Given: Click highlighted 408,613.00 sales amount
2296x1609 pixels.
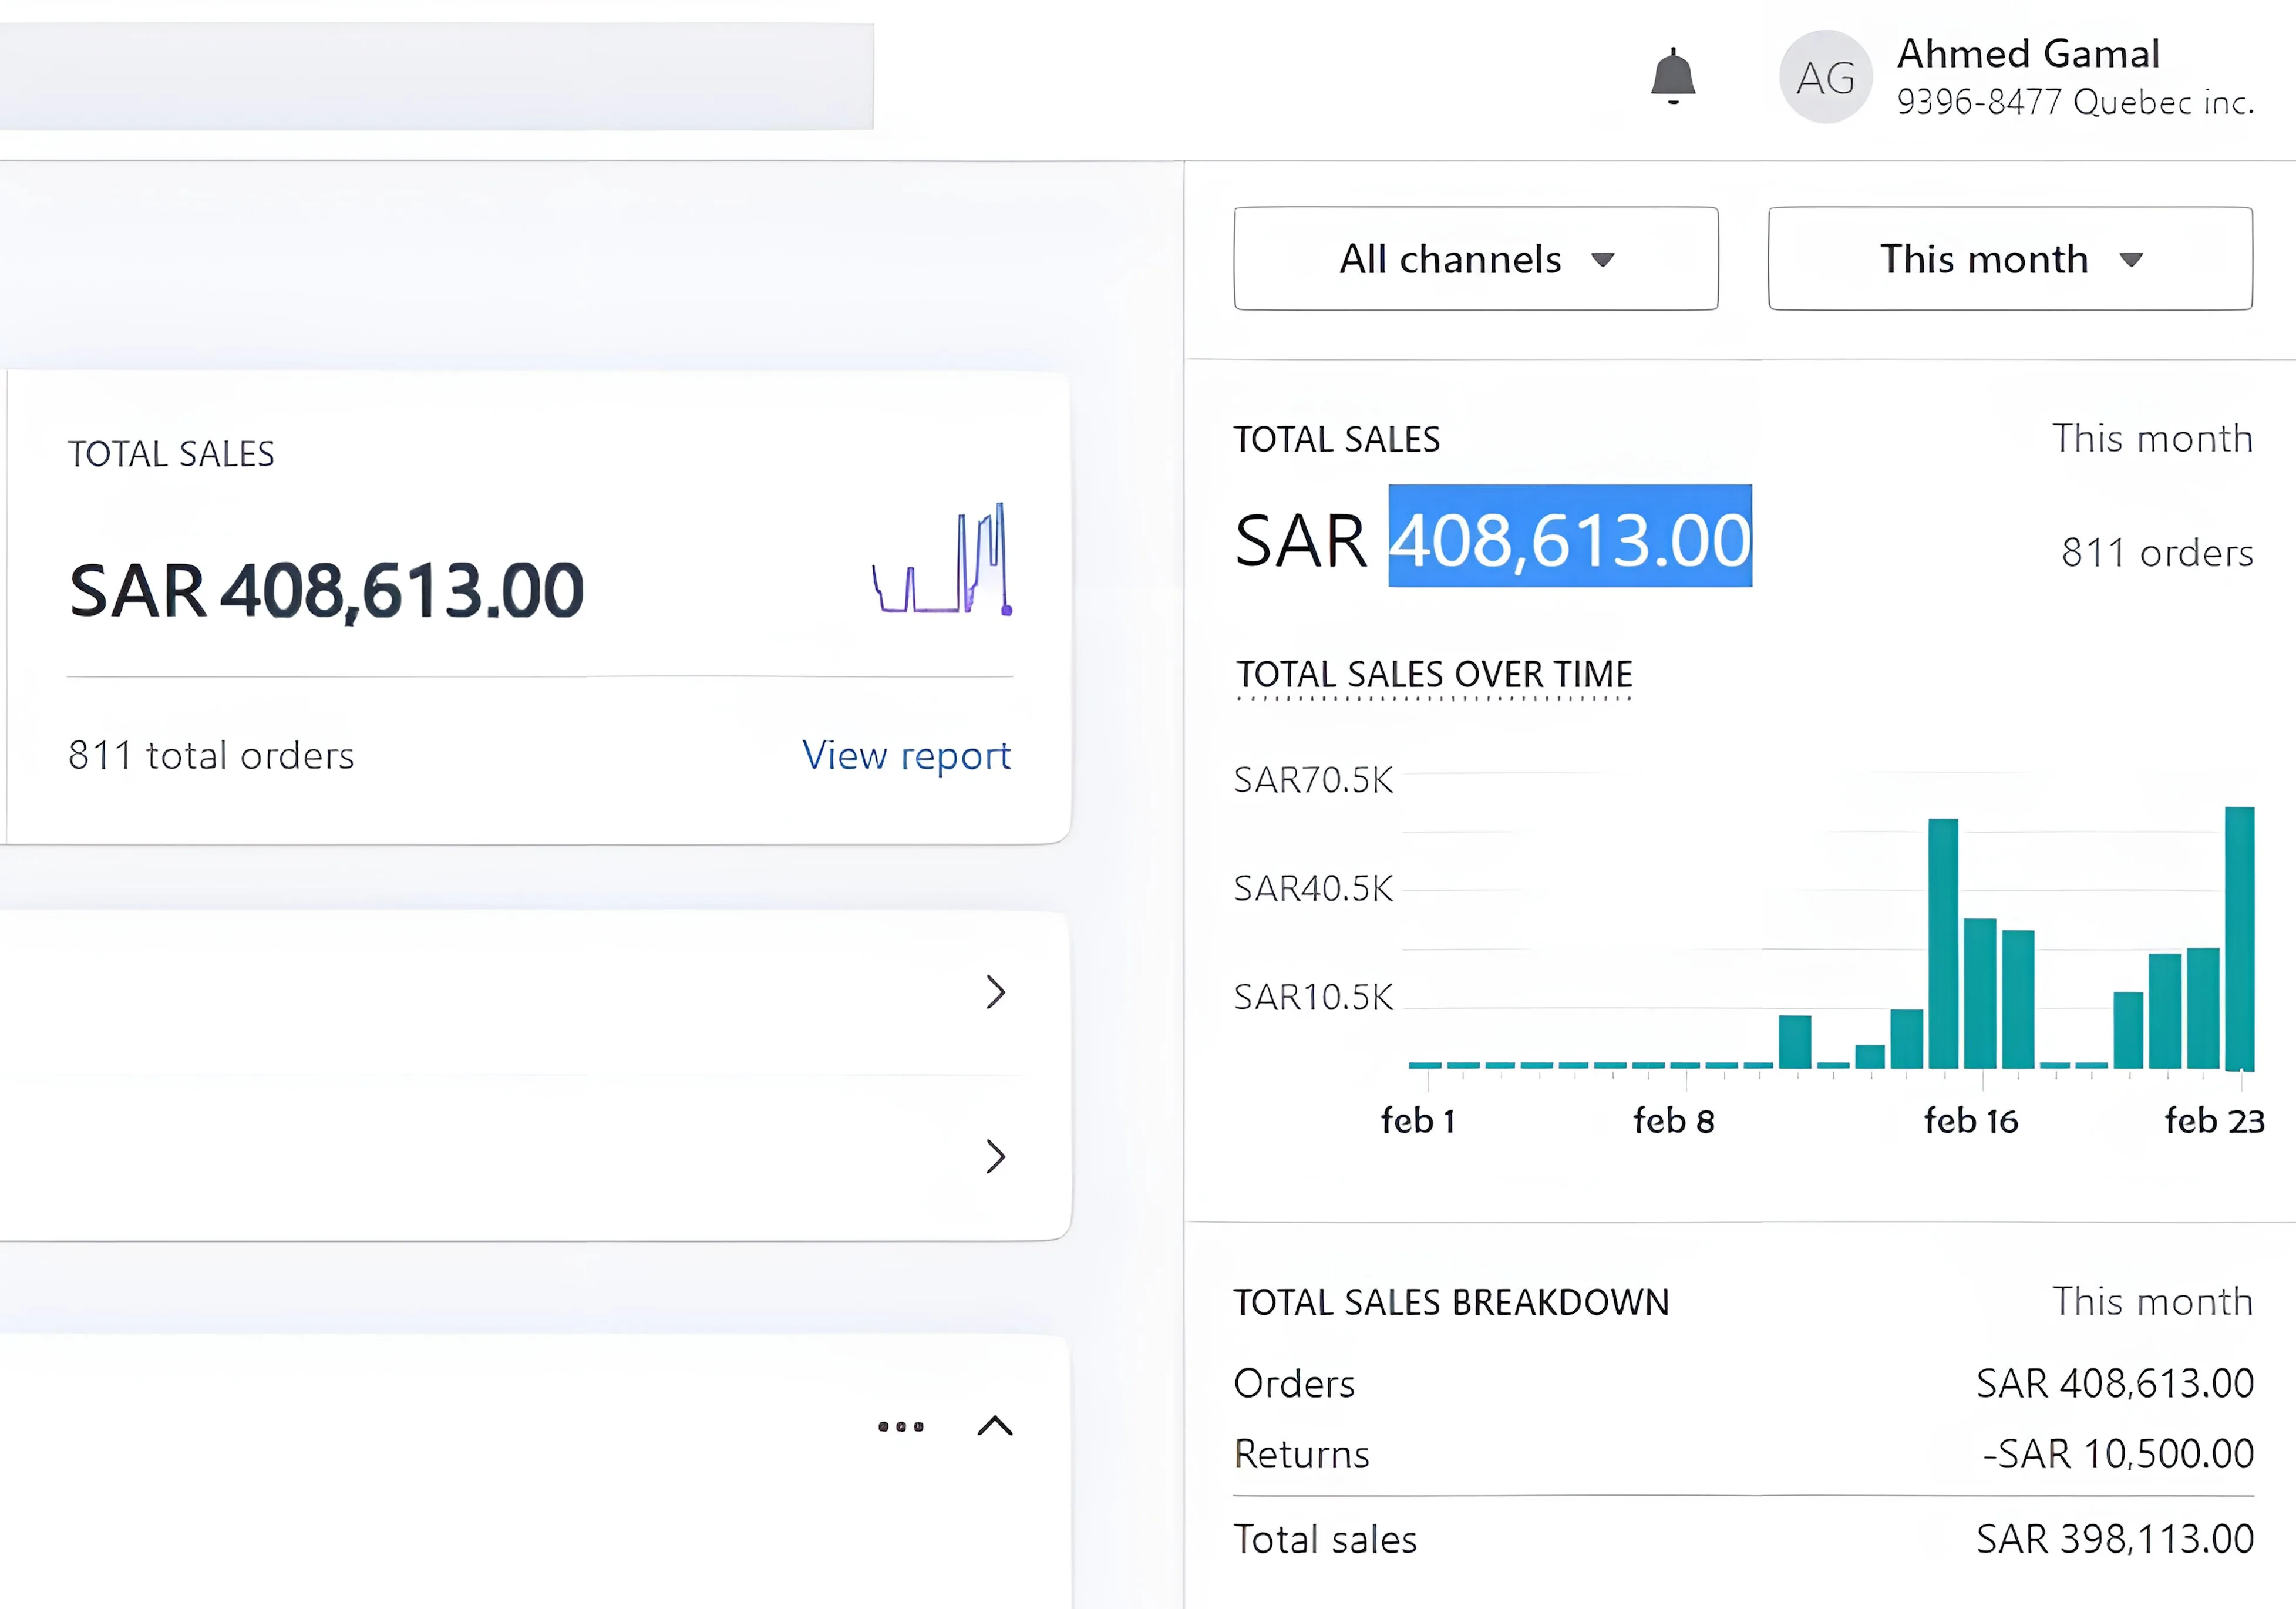Looking at the screenshot, I should point(1570,537).
